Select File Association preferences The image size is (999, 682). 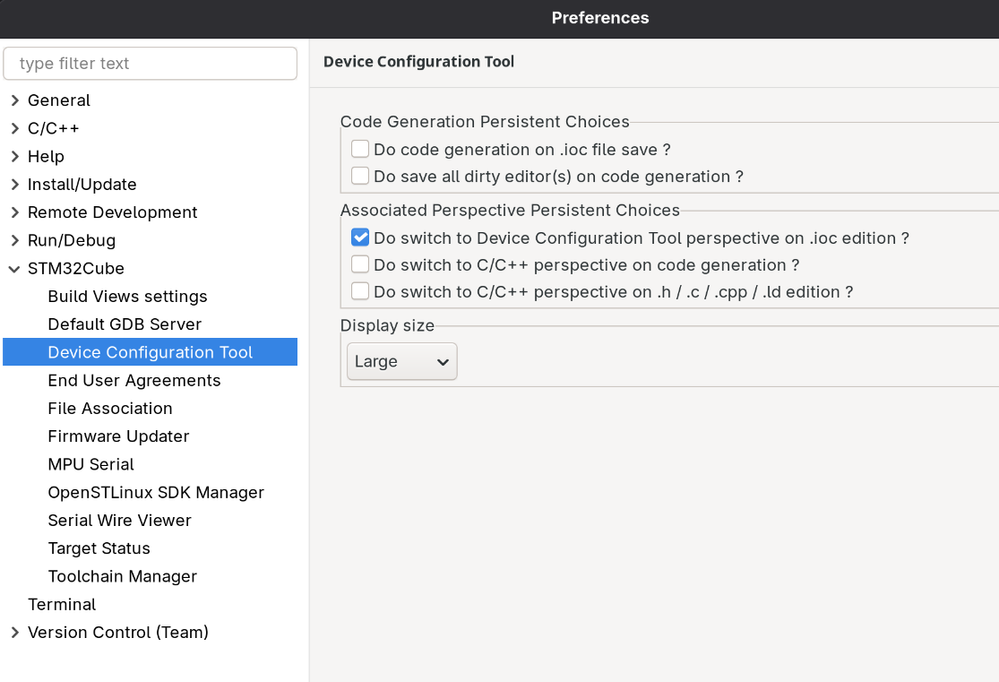click(110, 409)
